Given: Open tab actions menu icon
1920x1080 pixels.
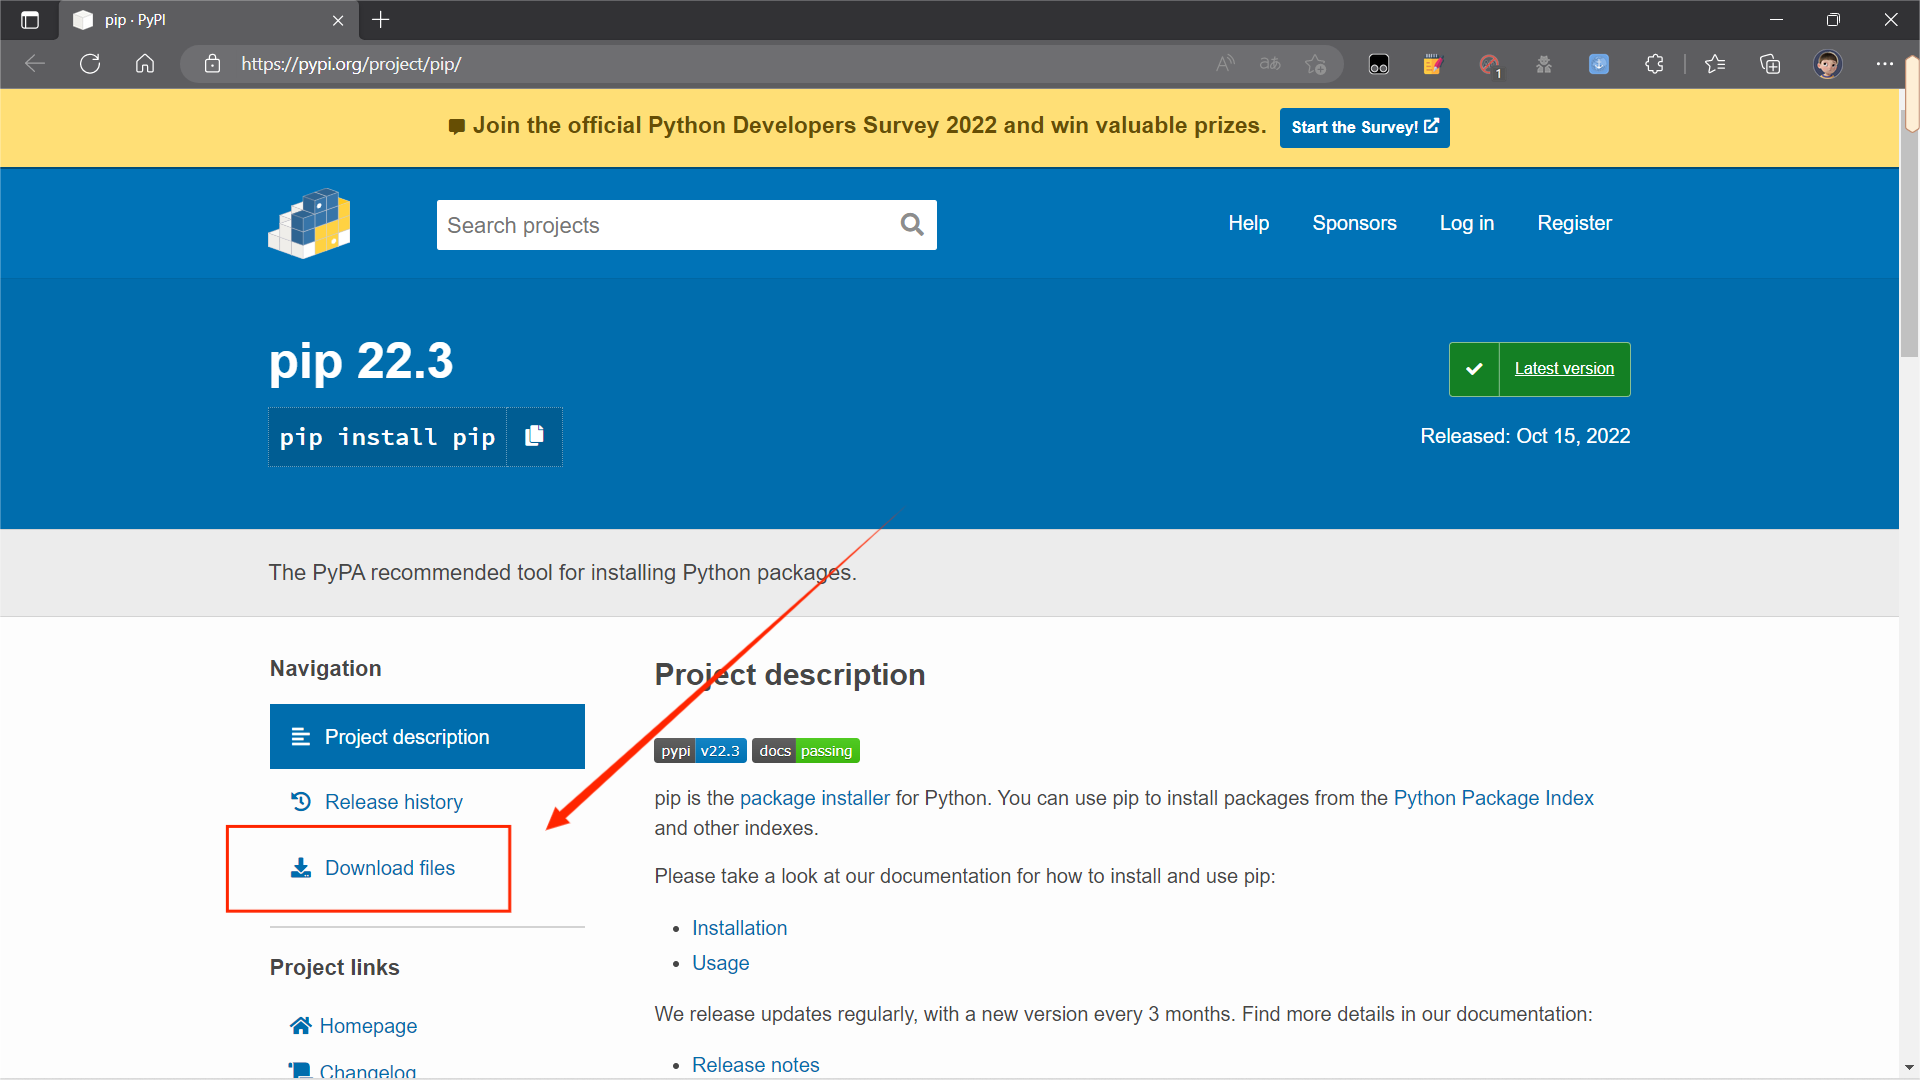Looking at the screenshot, I should coord(30,20).
